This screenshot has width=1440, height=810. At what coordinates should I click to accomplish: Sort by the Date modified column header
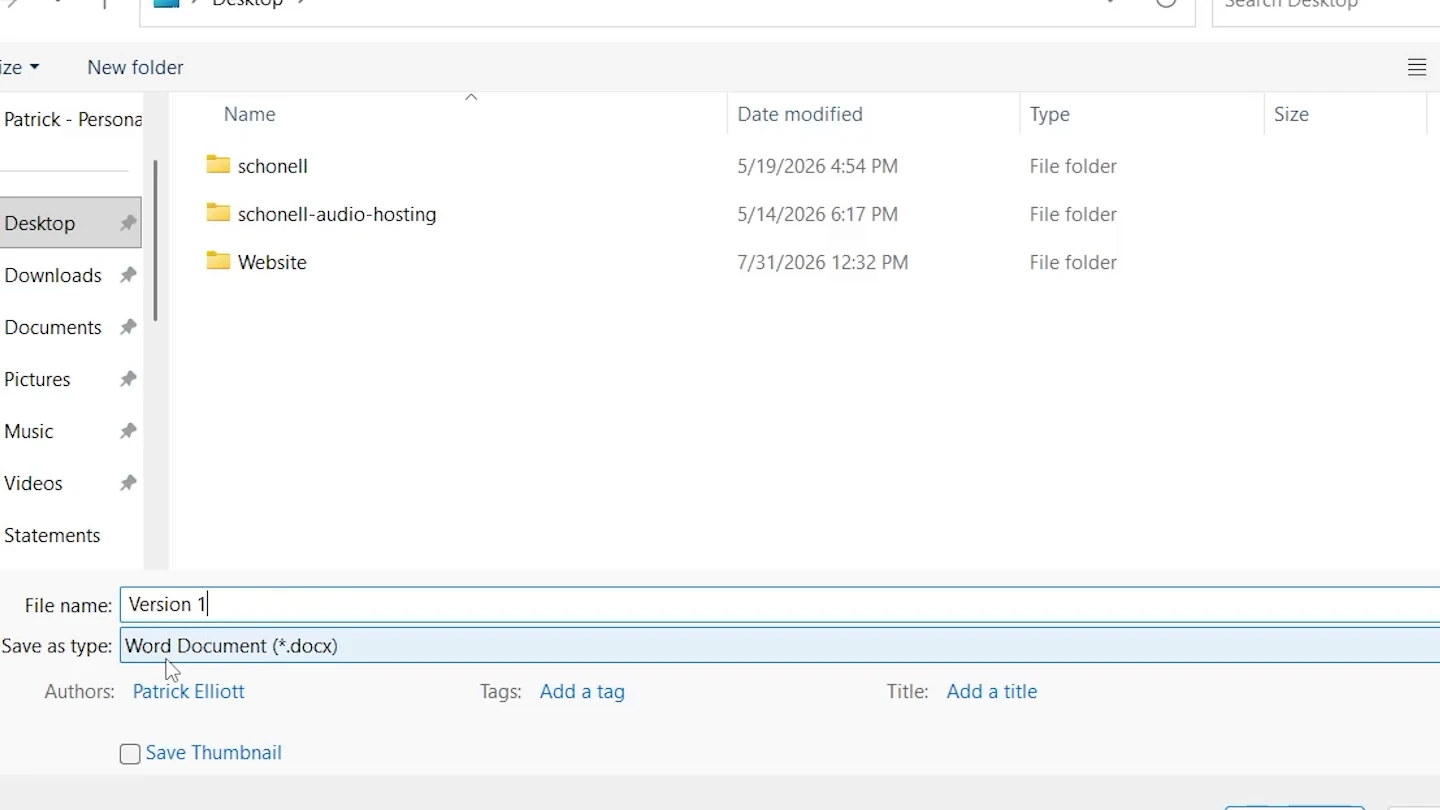pyautogui.click(x=874, y=114)
